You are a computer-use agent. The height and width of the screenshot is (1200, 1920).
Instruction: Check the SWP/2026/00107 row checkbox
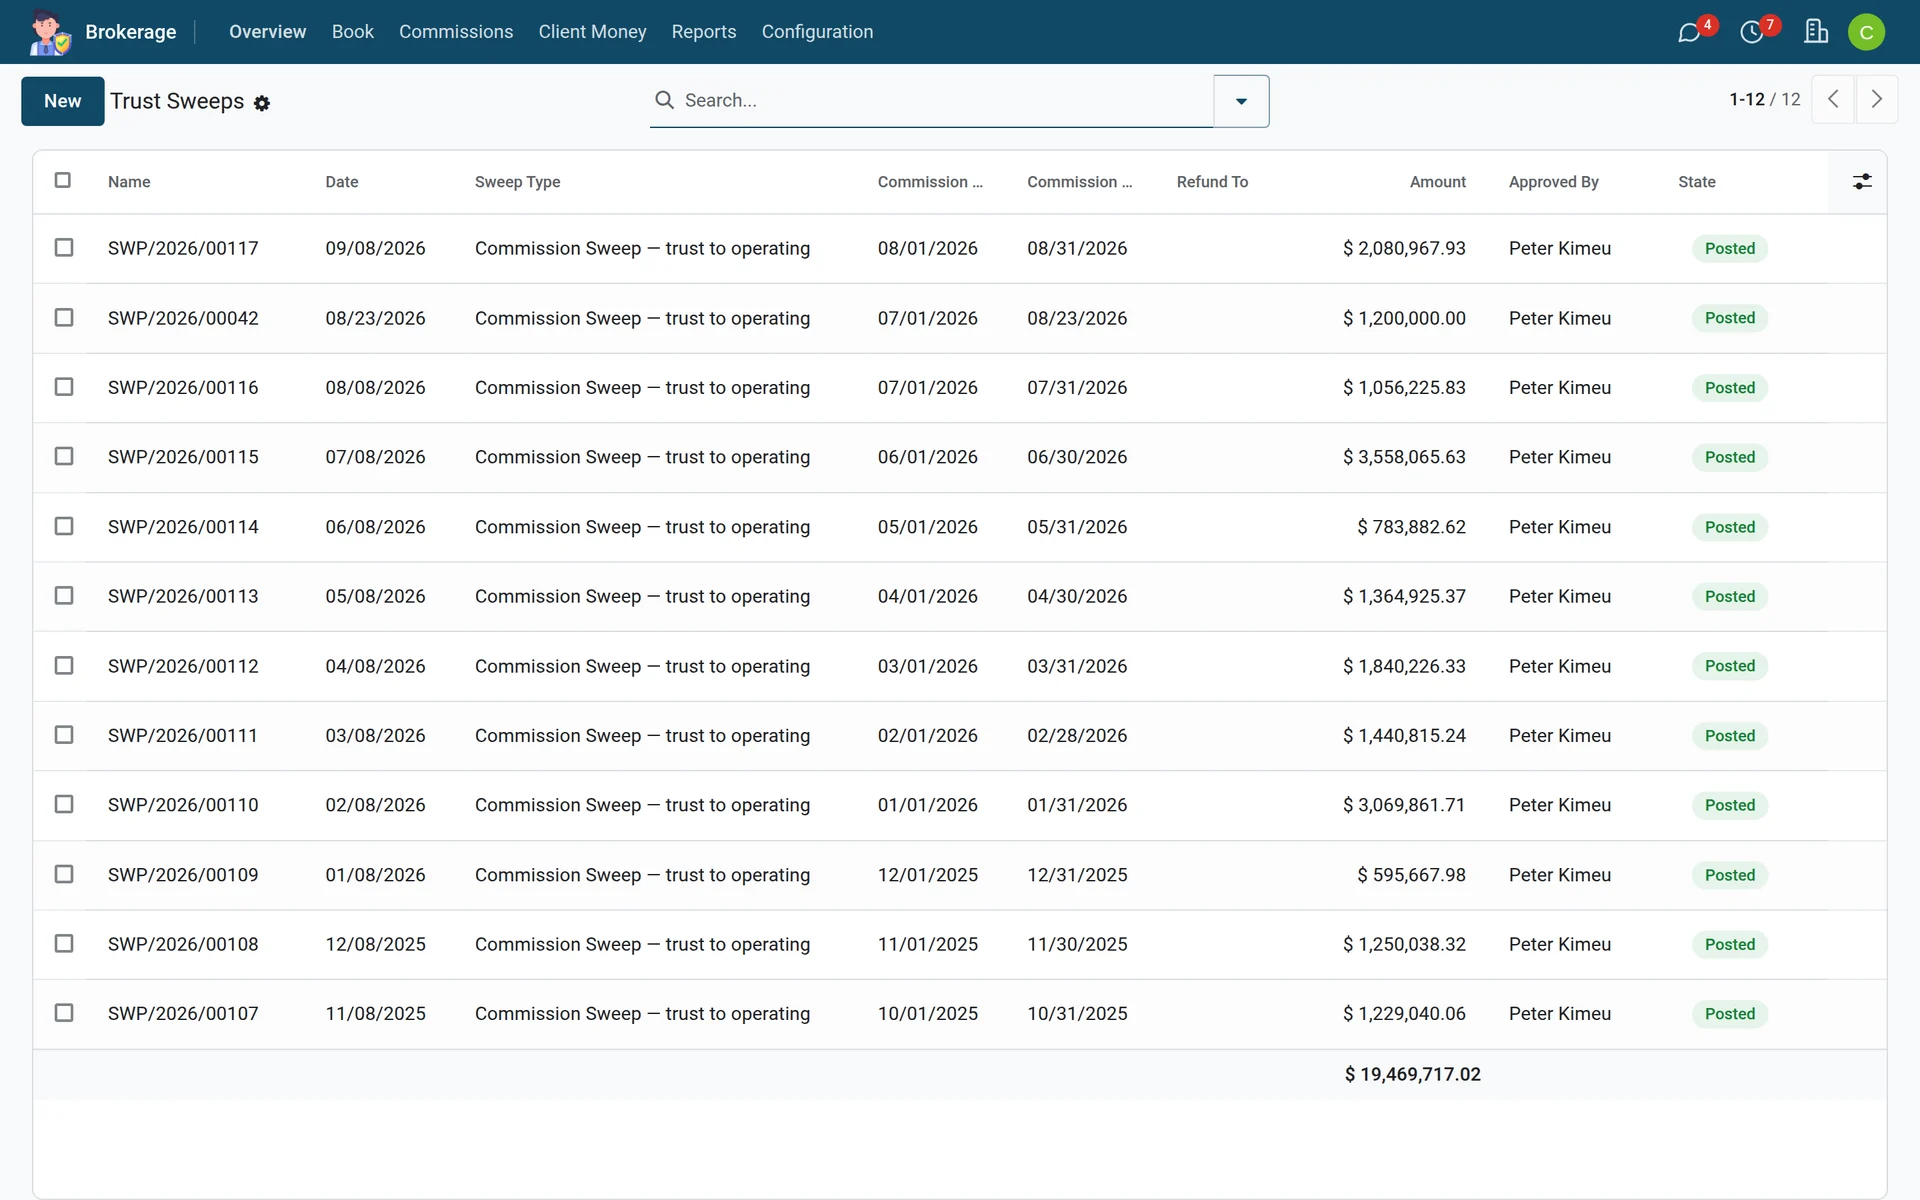(x=64, y=1013)
